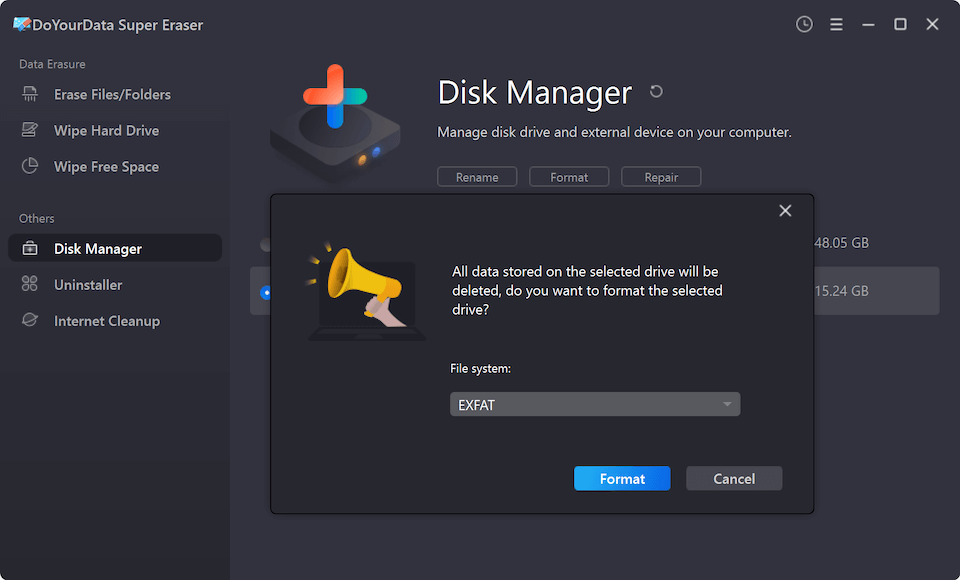Click the history clock icon
960x580 pixels.
(804, 24)
